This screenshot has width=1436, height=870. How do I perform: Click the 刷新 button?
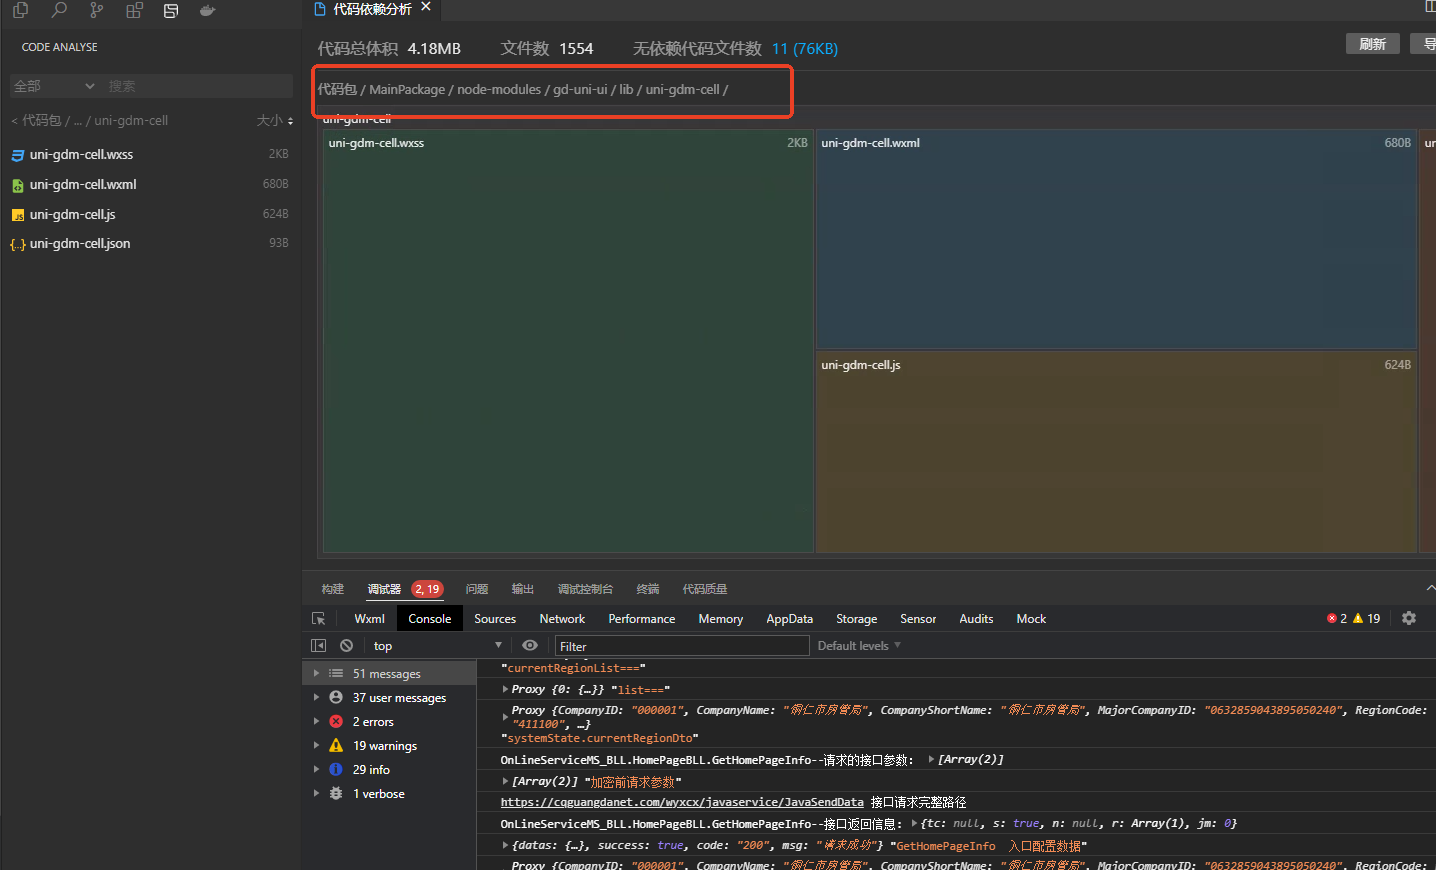coord(1372,44)
